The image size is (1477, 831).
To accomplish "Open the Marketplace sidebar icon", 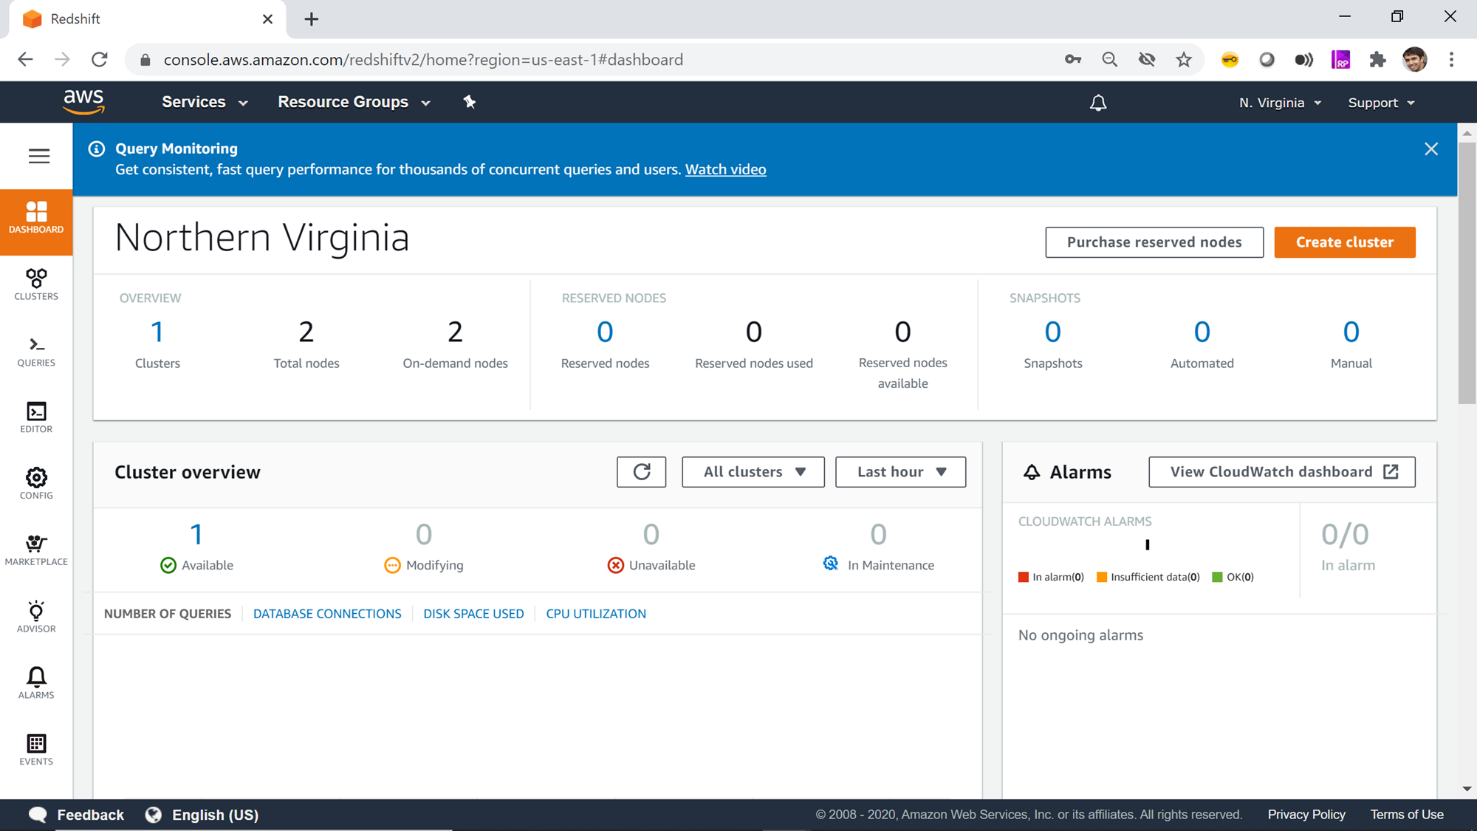I will (x=36, y=549).
